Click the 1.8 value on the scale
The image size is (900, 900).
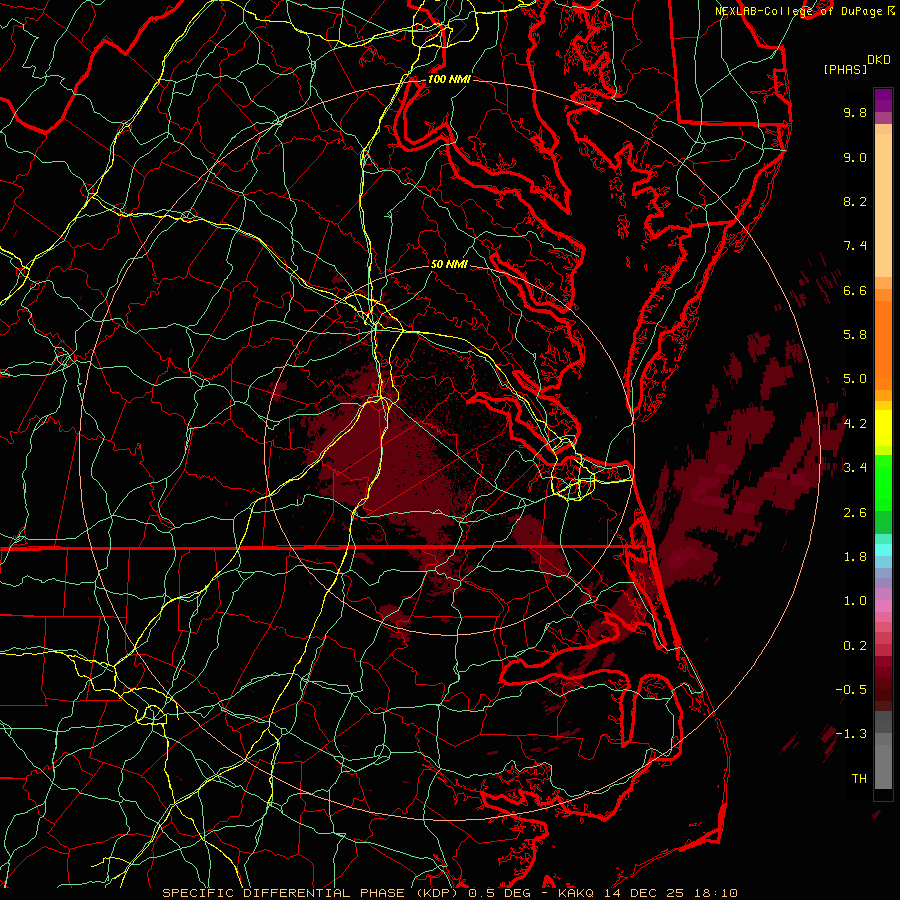(855, 557)
